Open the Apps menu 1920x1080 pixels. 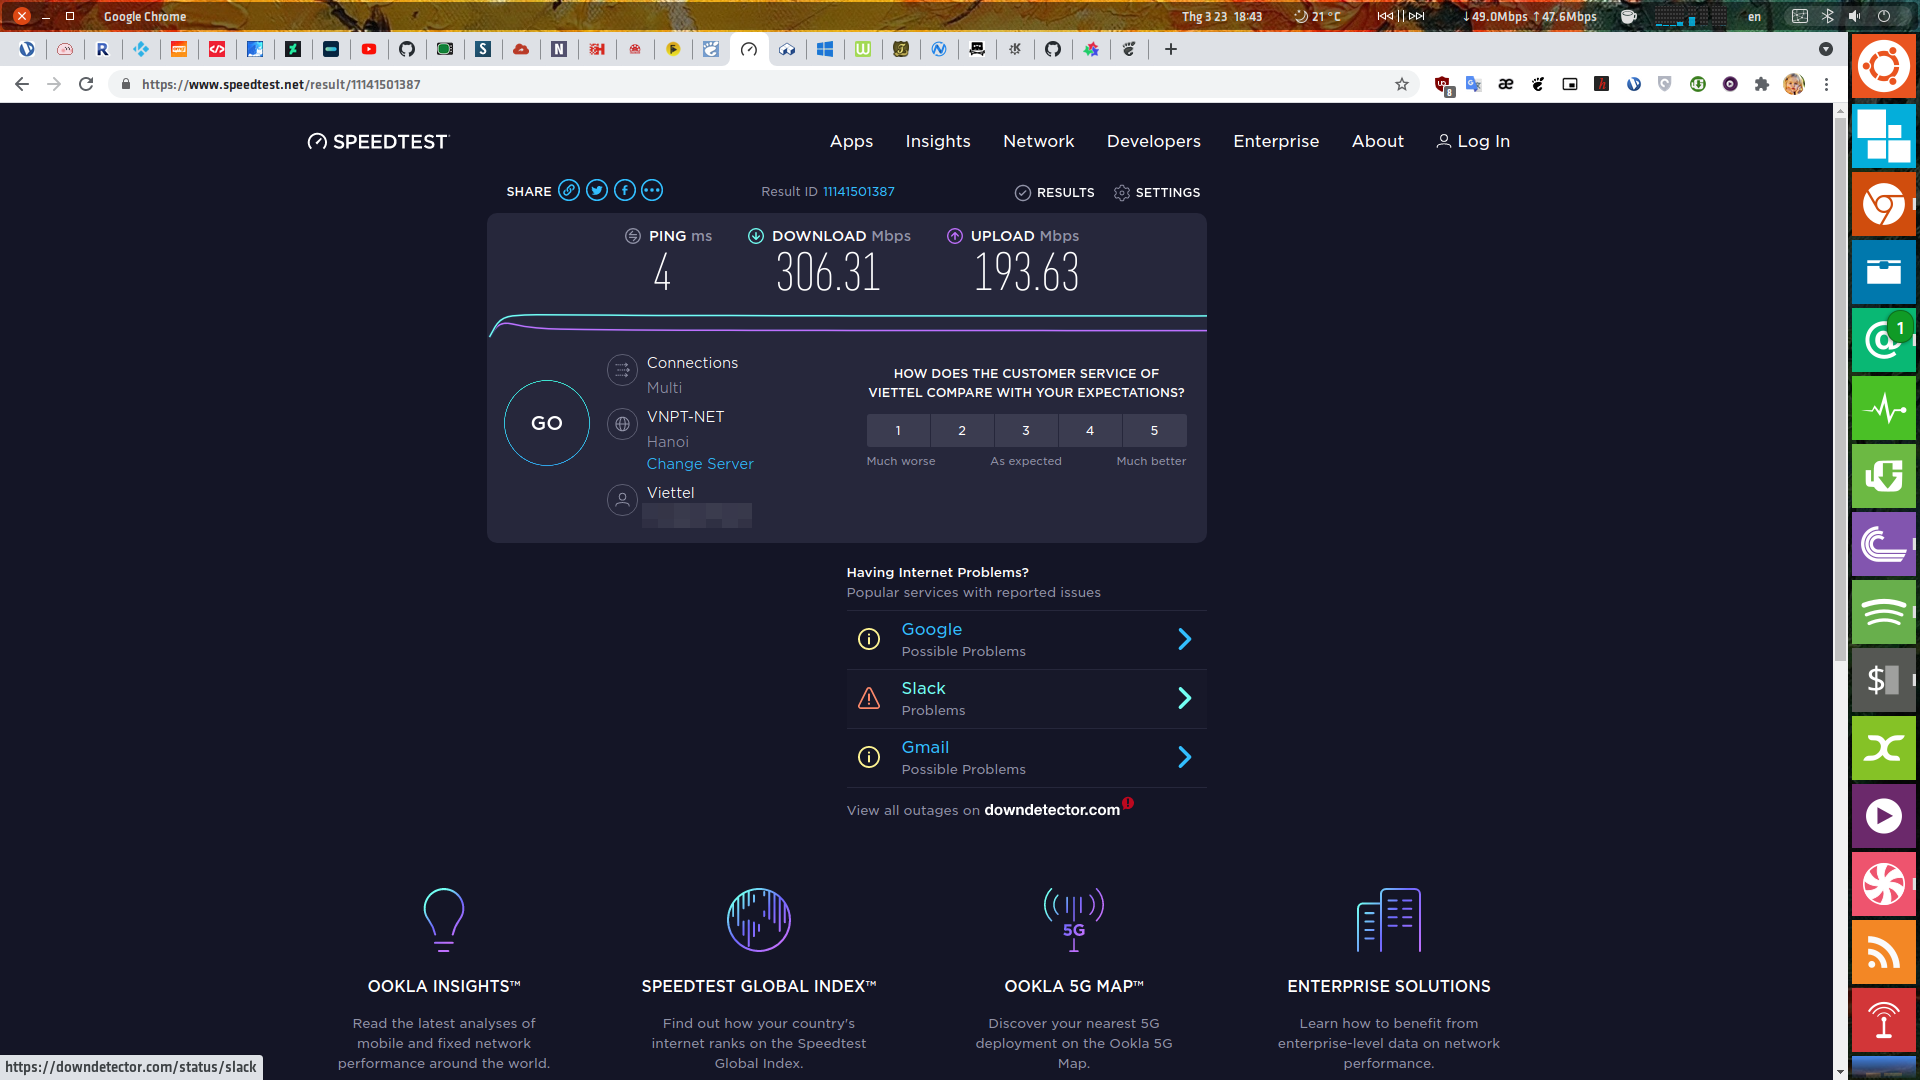[x=852, y=142]
